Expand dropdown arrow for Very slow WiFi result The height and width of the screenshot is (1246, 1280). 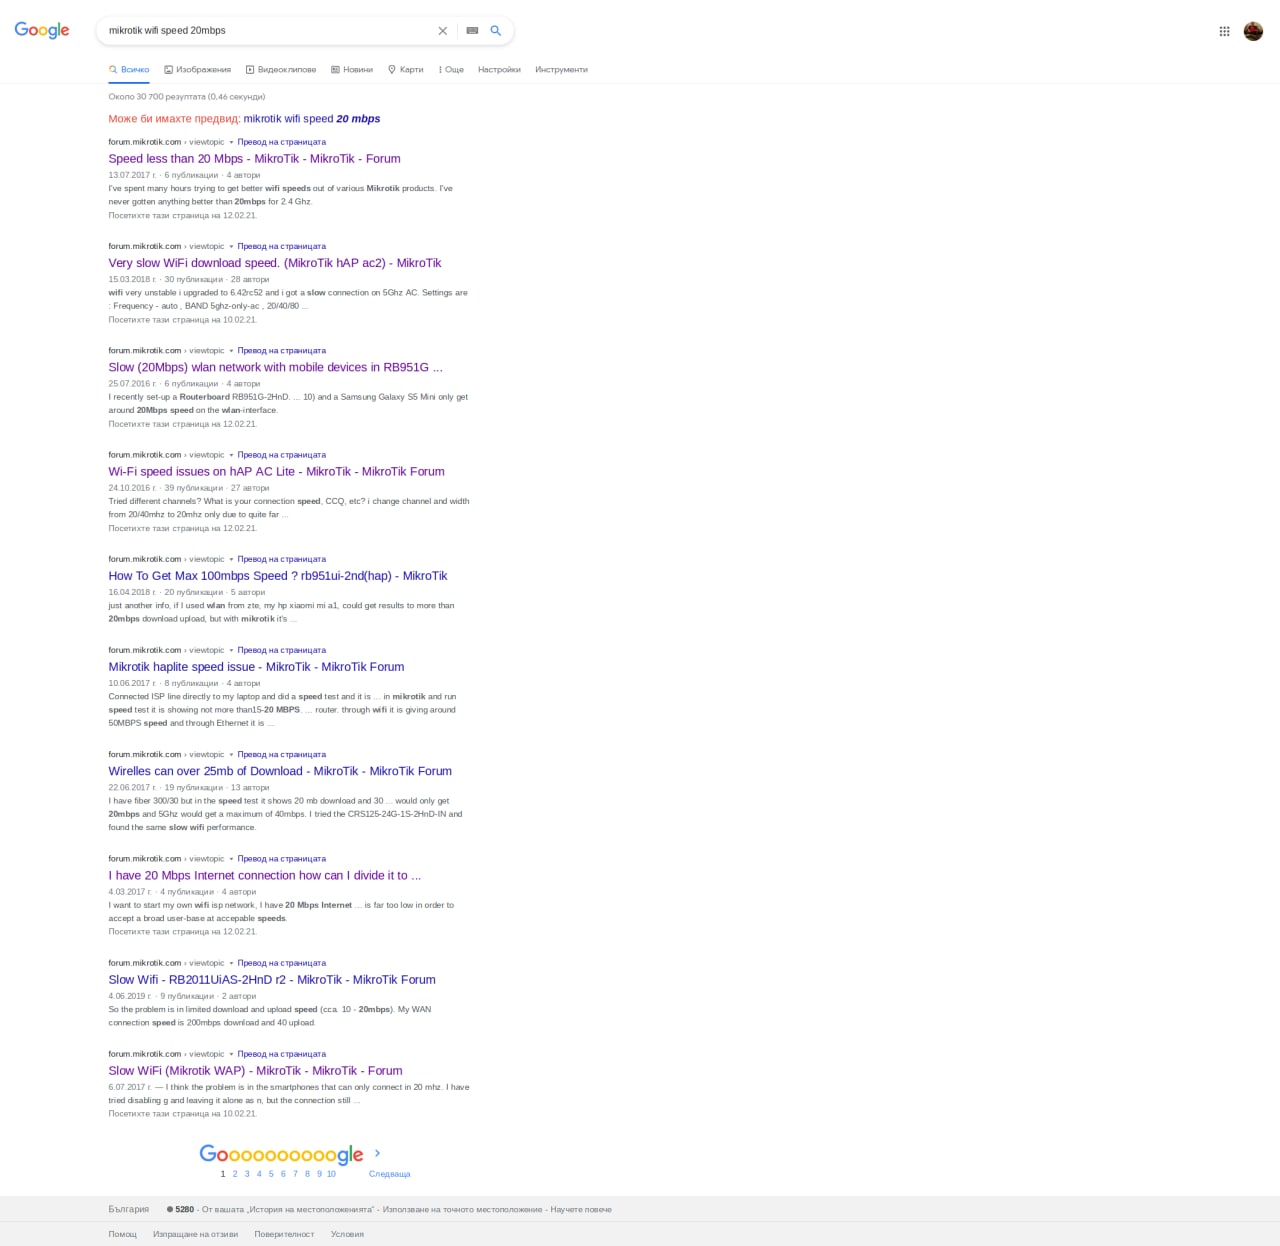(231, 247)
